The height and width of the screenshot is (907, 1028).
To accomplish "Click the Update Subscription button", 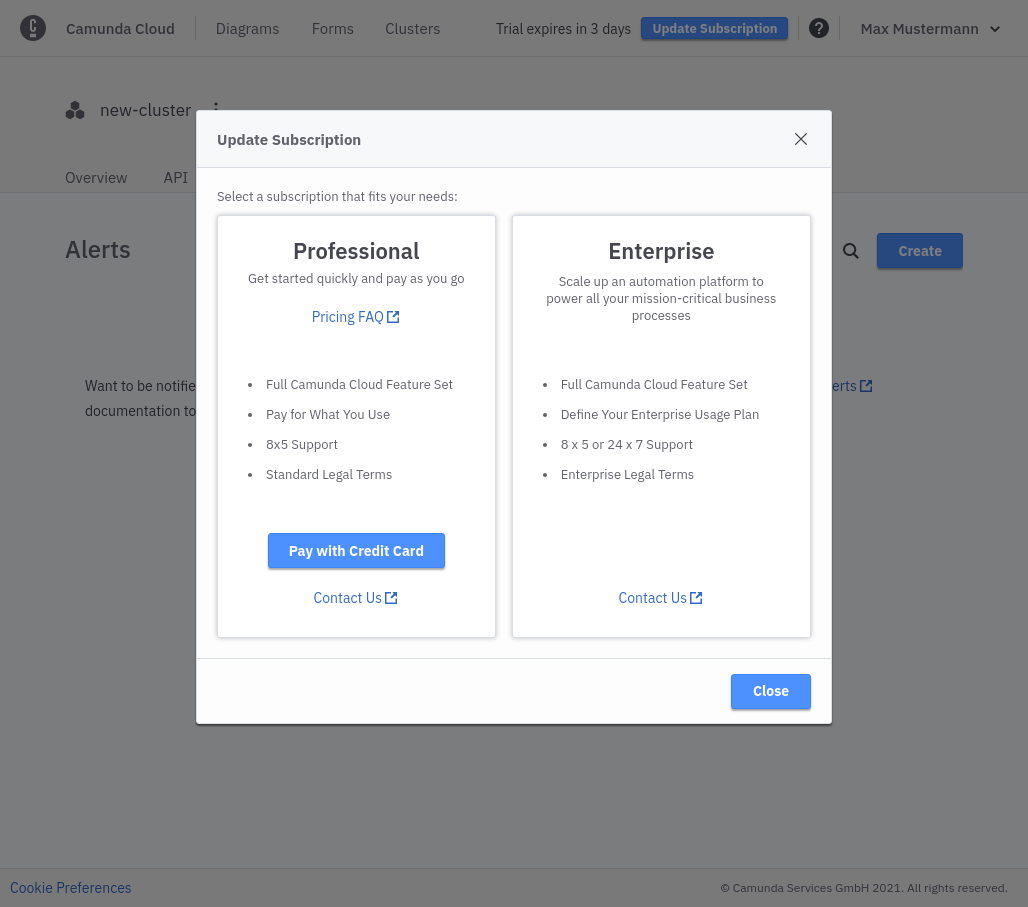I will [x=714, y=28].
